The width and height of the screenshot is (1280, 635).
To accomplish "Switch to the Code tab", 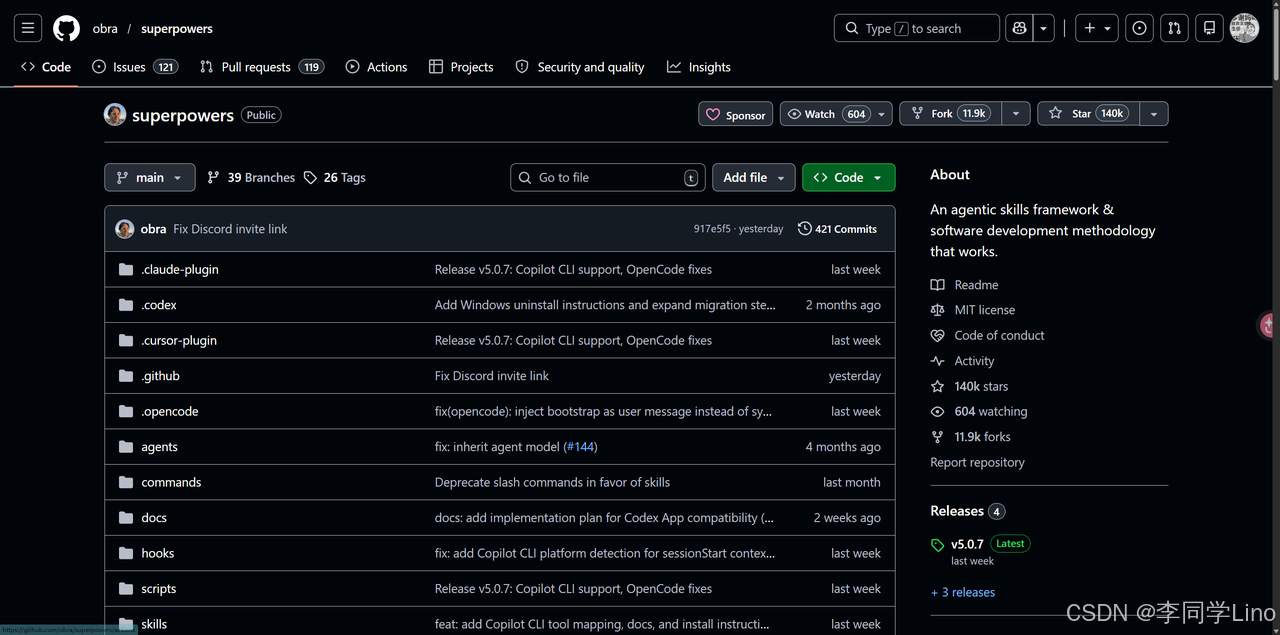I will (46, 67).
